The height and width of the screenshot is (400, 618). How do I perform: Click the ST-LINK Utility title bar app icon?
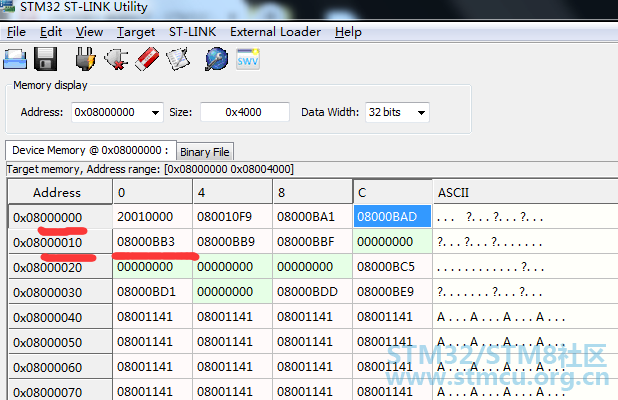7,6
